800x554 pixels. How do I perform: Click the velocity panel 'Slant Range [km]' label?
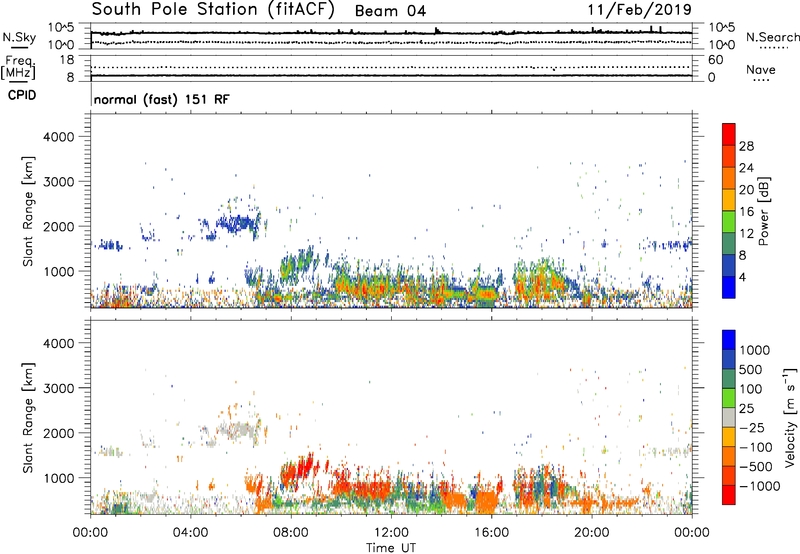pos(28,417)
